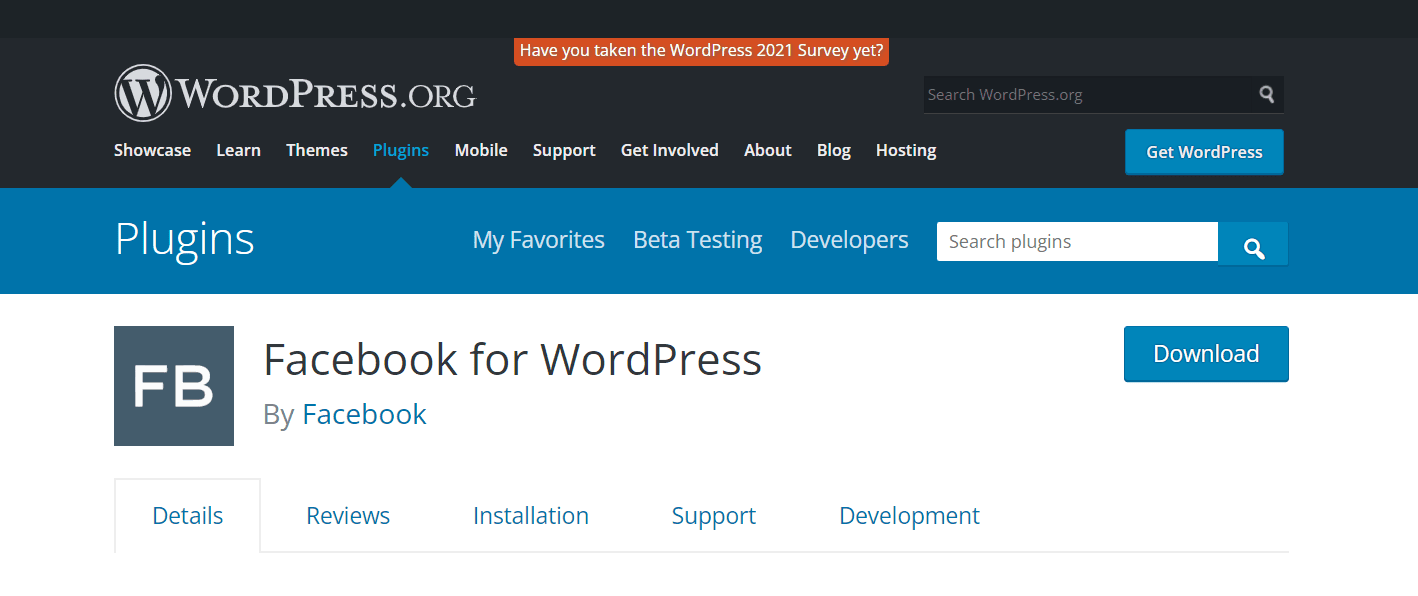
Task: Click the WordPress.org search magnifier icon
Action: 1267,94
